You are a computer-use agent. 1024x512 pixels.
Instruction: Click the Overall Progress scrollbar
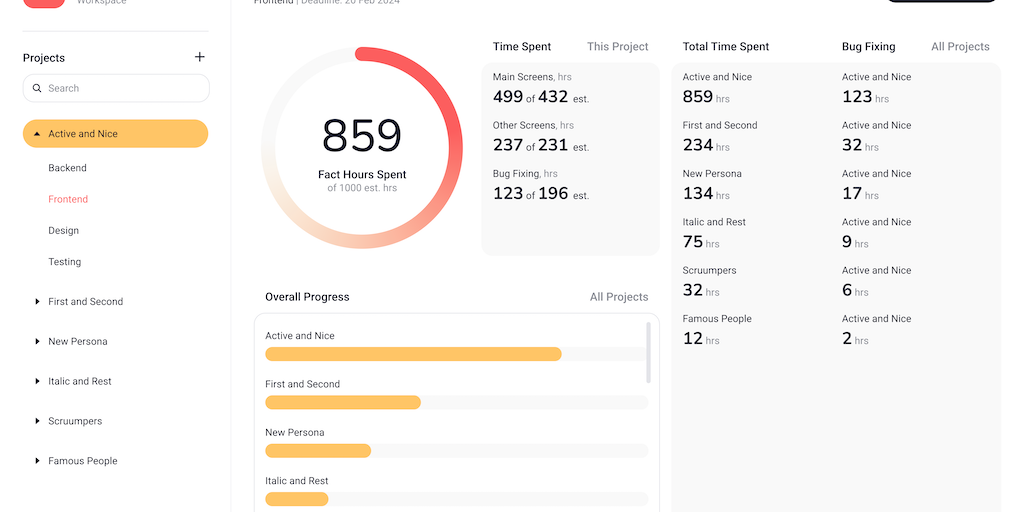coord(649,352)
